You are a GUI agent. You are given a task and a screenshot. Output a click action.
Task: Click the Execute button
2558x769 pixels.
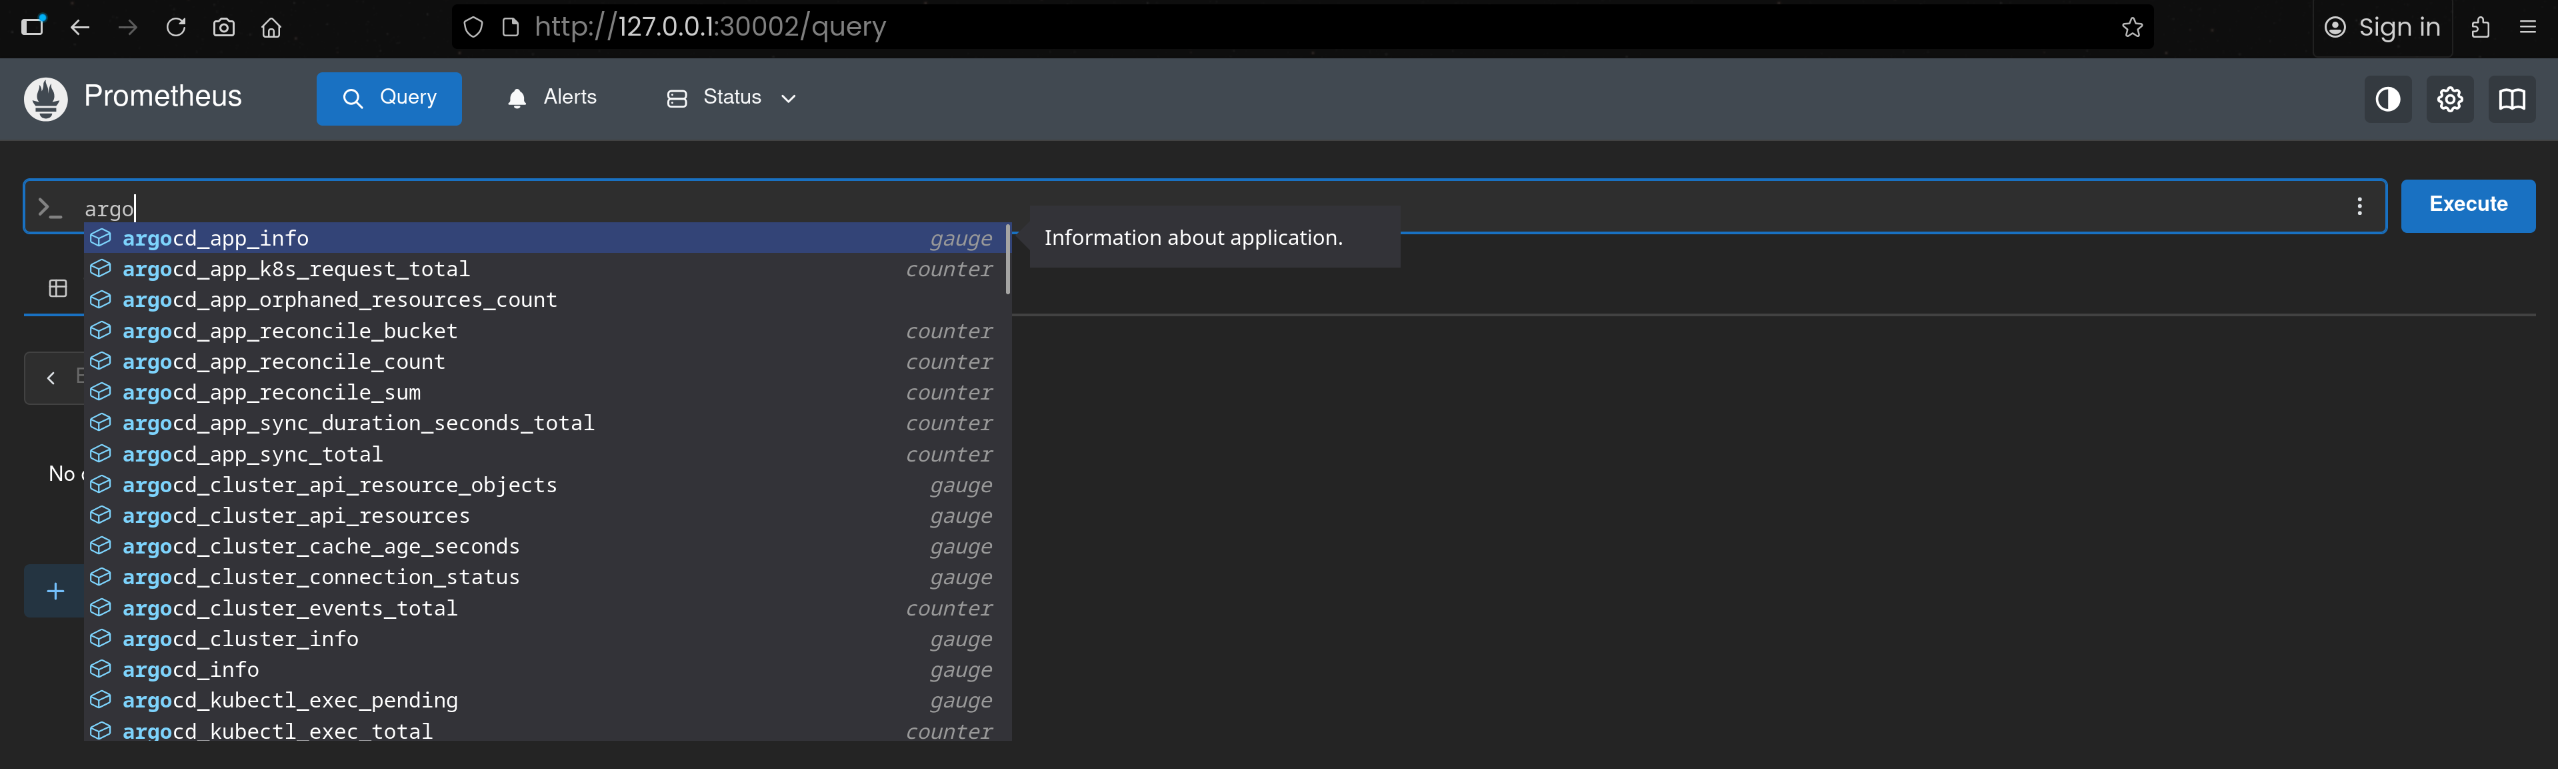coord(2468,205)
